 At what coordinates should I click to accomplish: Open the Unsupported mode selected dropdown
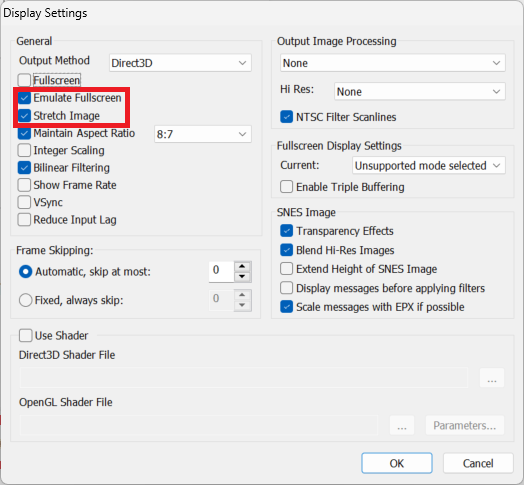coord(429,165)
